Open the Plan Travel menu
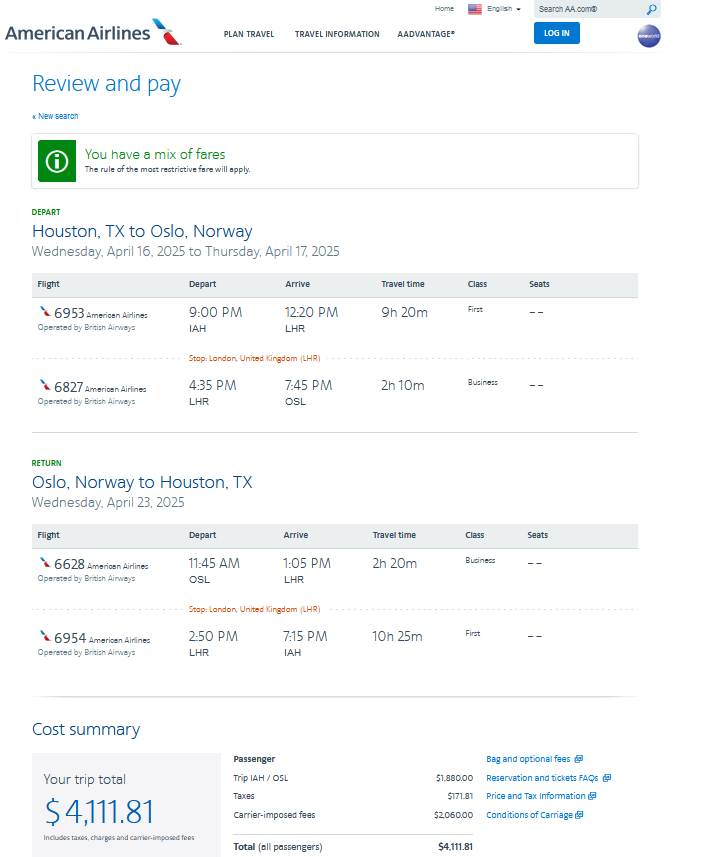 [x=249, y=34]
